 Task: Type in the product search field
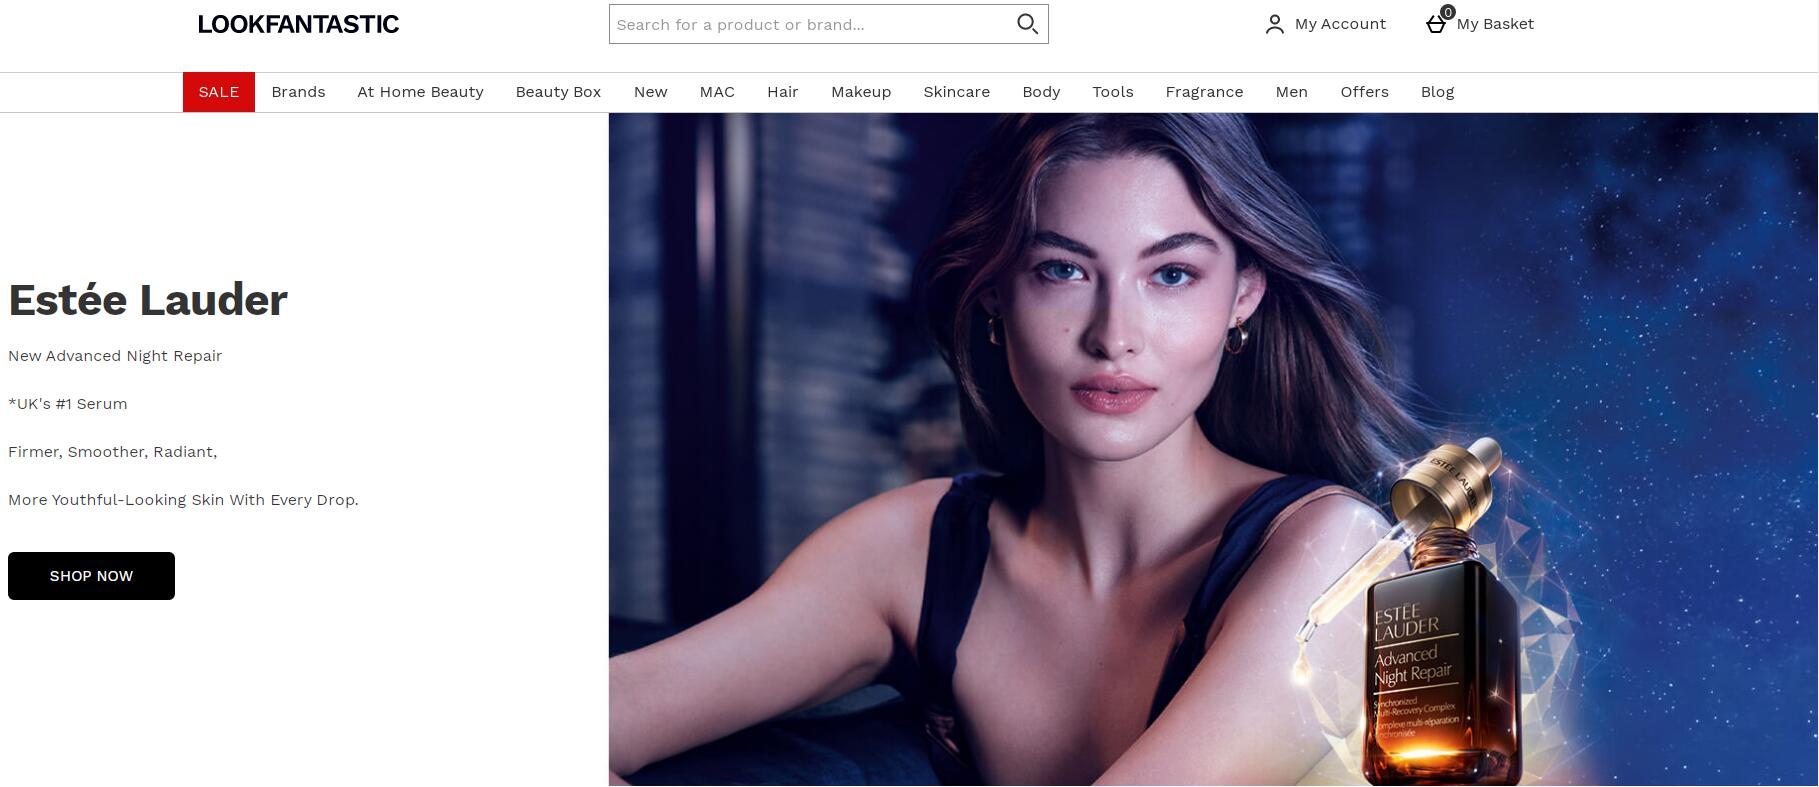click(810, 24)
